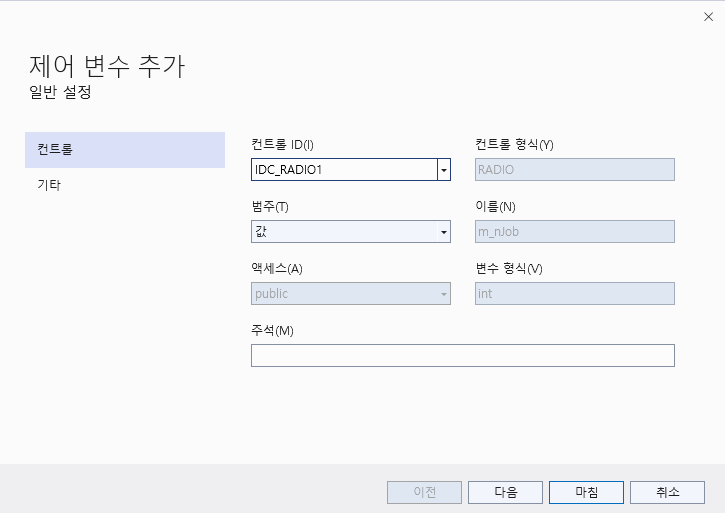Click the 제어 변수 추가 title heading
Screen dimensions: 725x513
107,68
